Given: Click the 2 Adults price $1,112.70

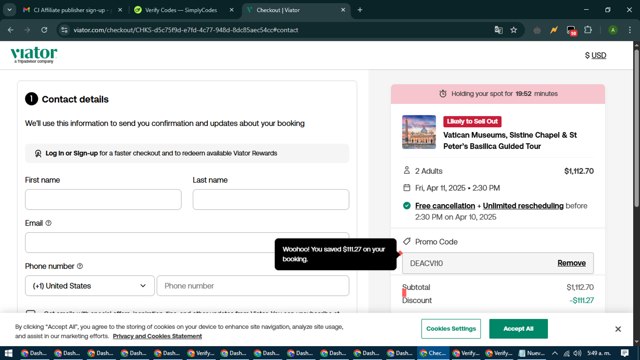Looking at the screenshot, I should (x=579, y=171).
